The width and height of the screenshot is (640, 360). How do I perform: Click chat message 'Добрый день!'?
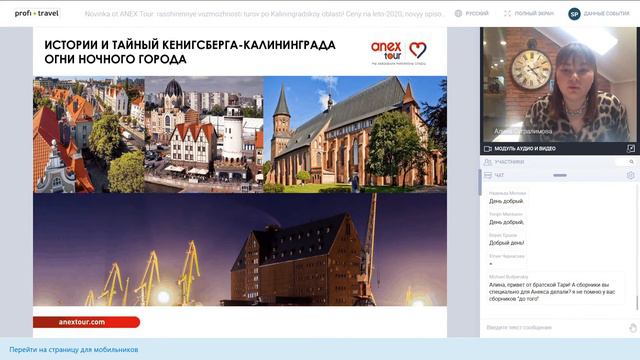506,243
